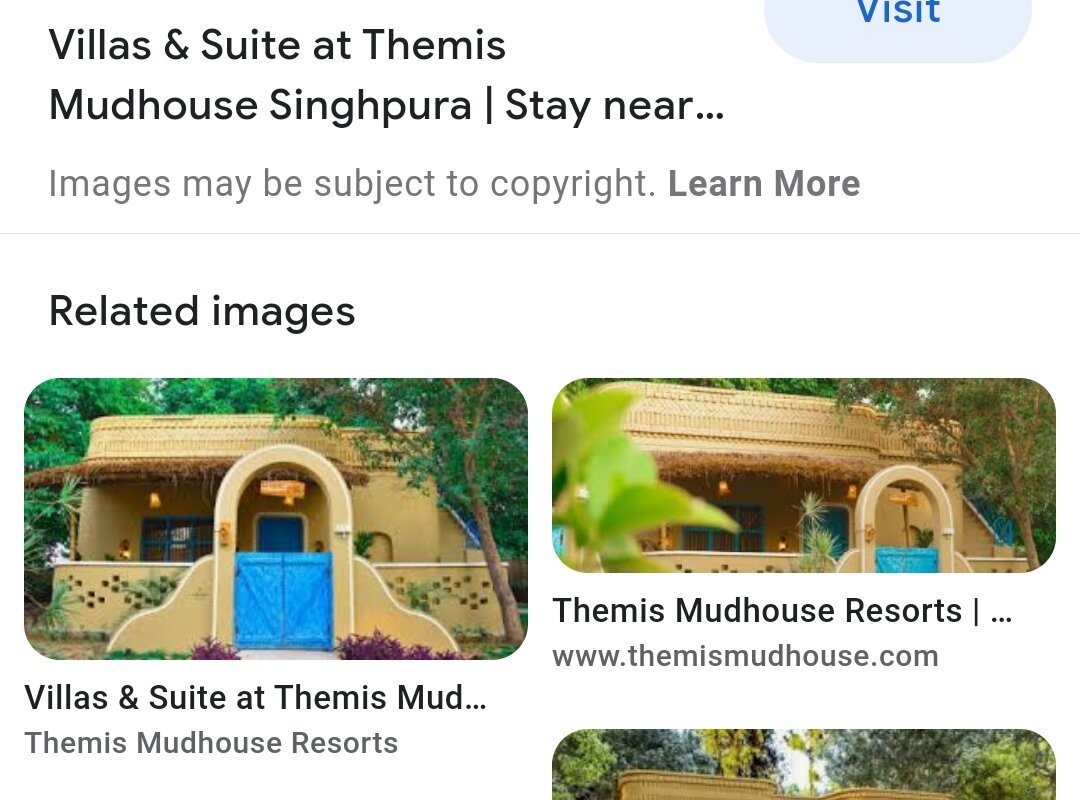Open the partially visible bottom-right related image
This screenshot has width=1080, height=800.
pos(804,765)
